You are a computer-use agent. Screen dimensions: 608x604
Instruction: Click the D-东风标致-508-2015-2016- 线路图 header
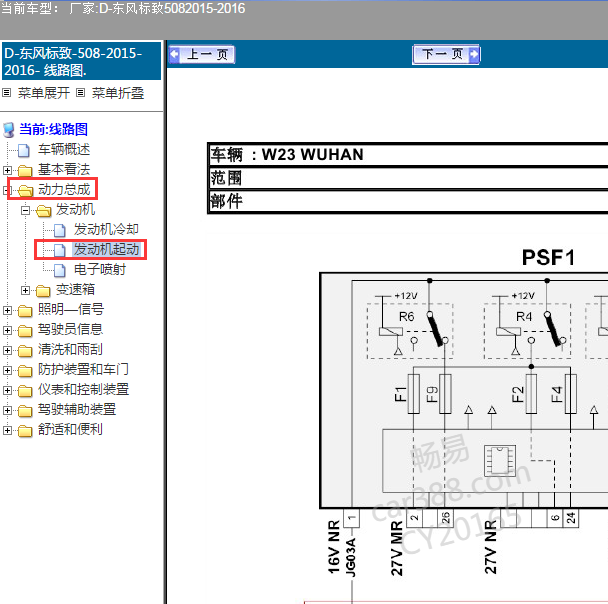click(x=81, y=61)
